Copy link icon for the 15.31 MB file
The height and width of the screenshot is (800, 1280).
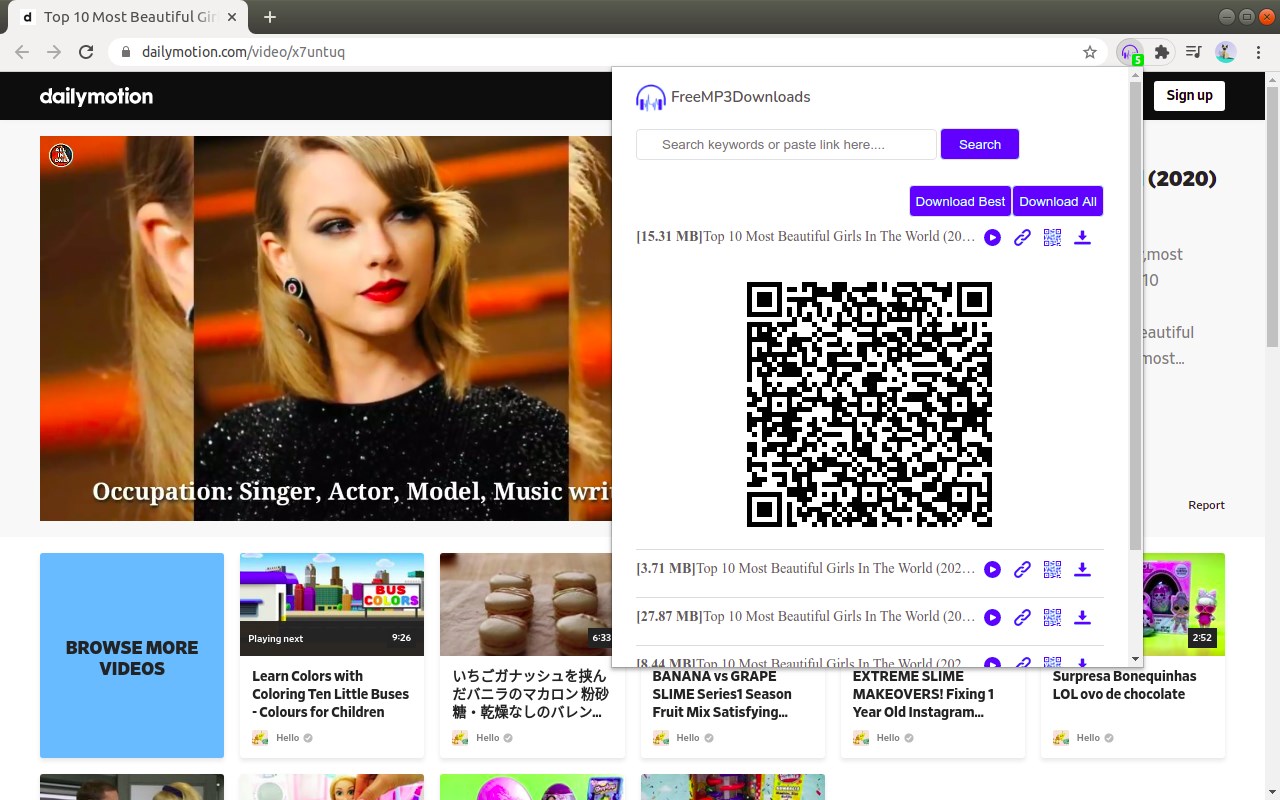[x=1022, y=237]
